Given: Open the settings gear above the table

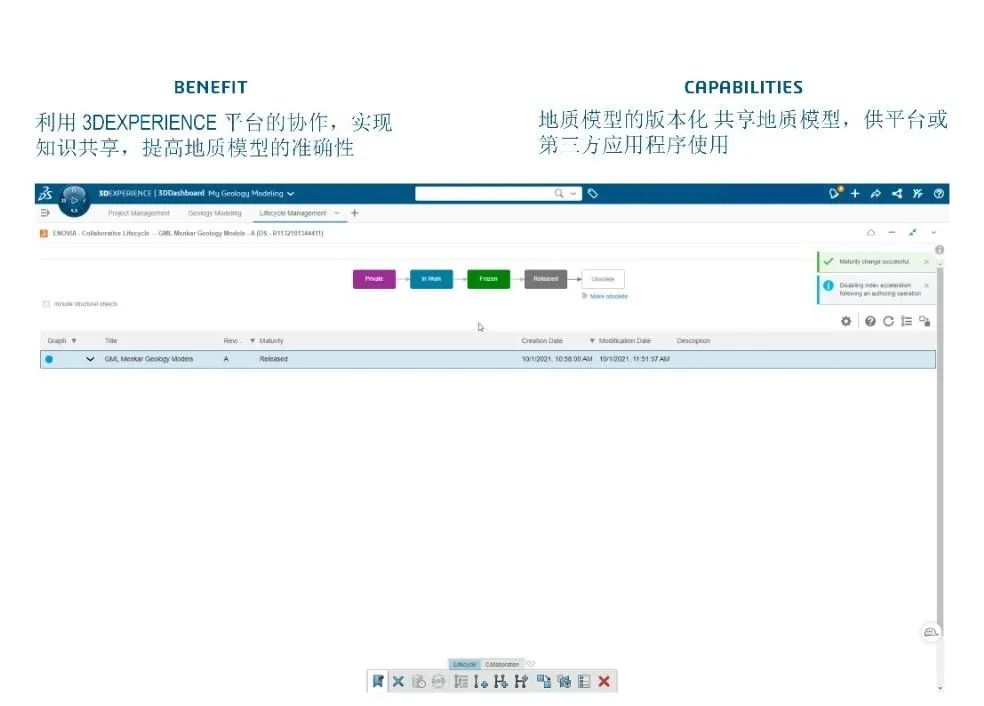Looking at the screenshot, I should tap(846, 321).
